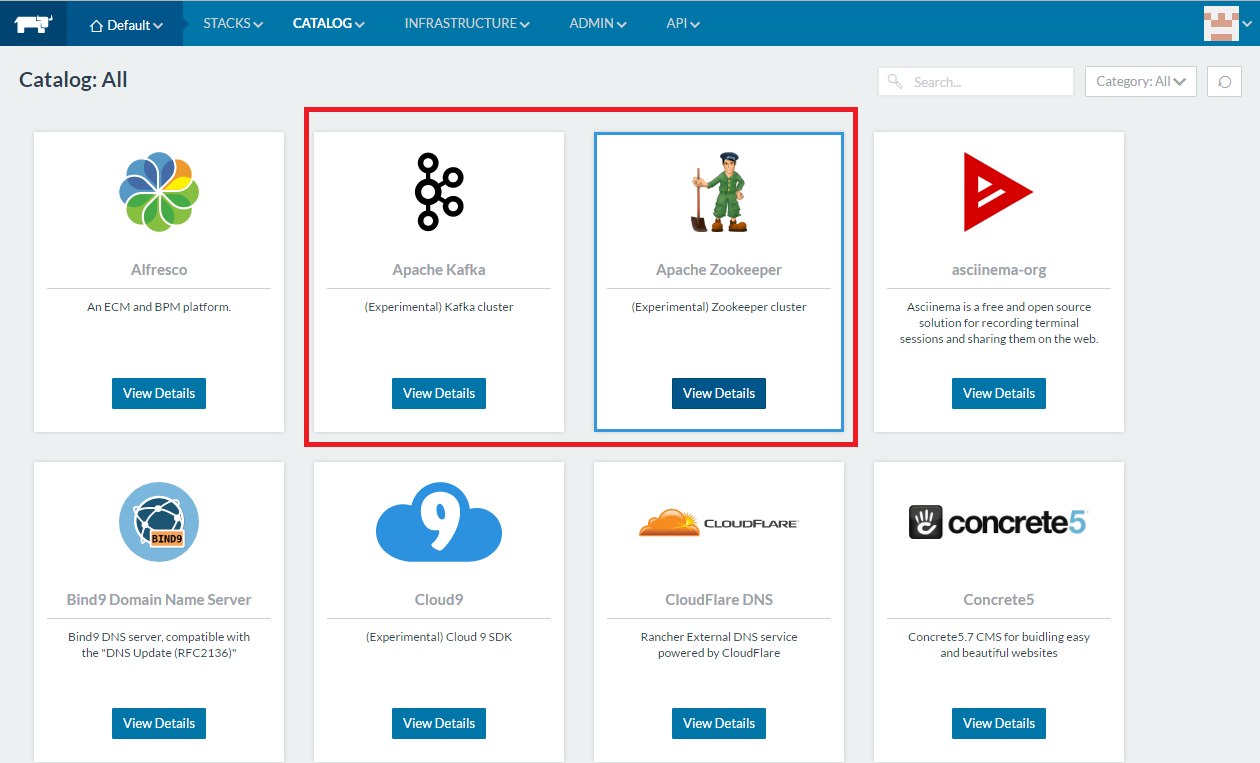1260x763 pixels.
Task: View Details for Cloud9
Action: point(439,723)
